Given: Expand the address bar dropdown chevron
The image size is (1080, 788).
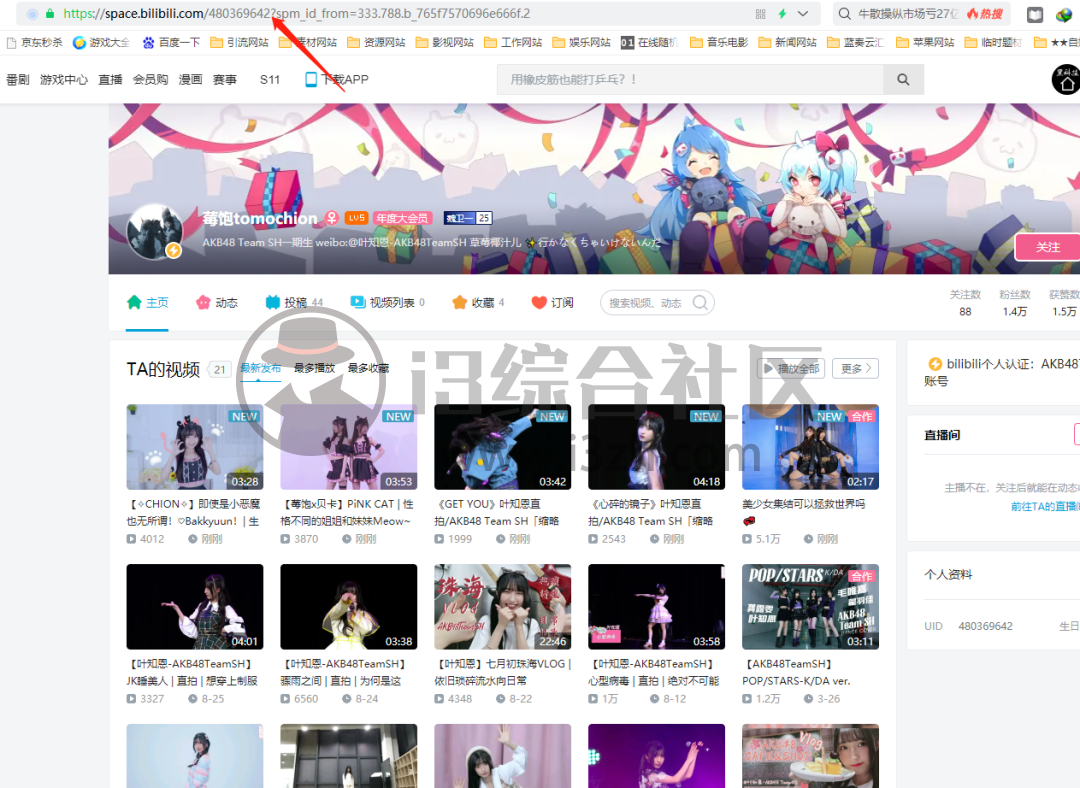Looking at the screenshot, I should (x=803, y=14).
